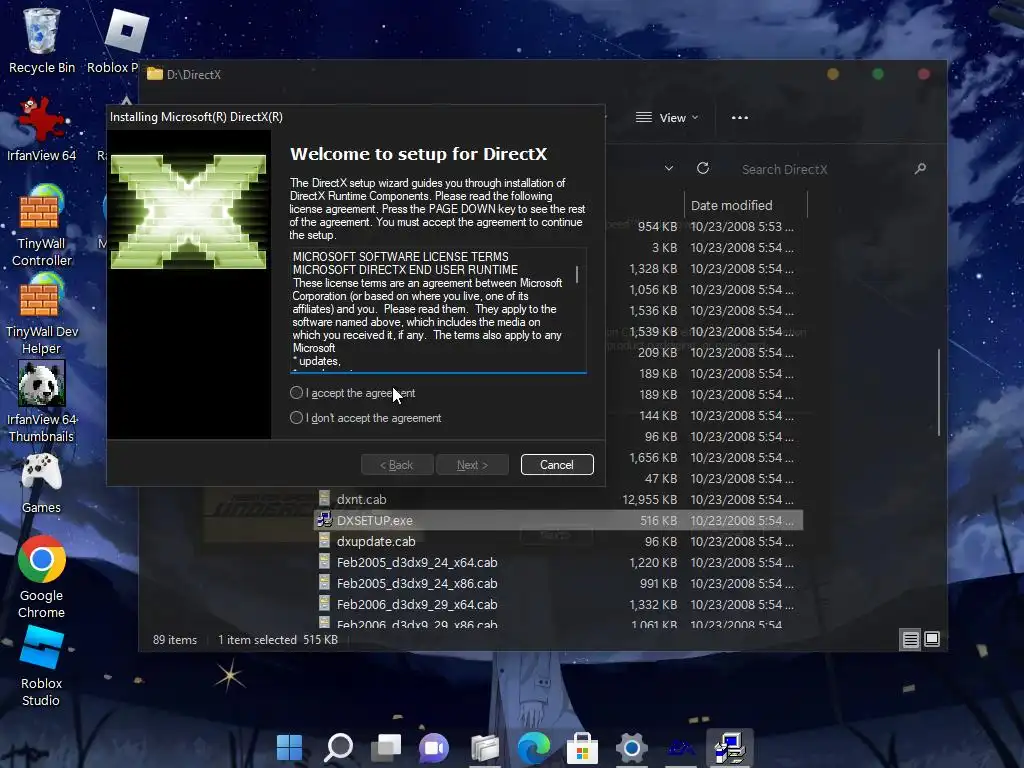This screenshot has width=1024, height=768.
Task: Click Cancel in DirectX setup dialog
Action: click(557, 464)
